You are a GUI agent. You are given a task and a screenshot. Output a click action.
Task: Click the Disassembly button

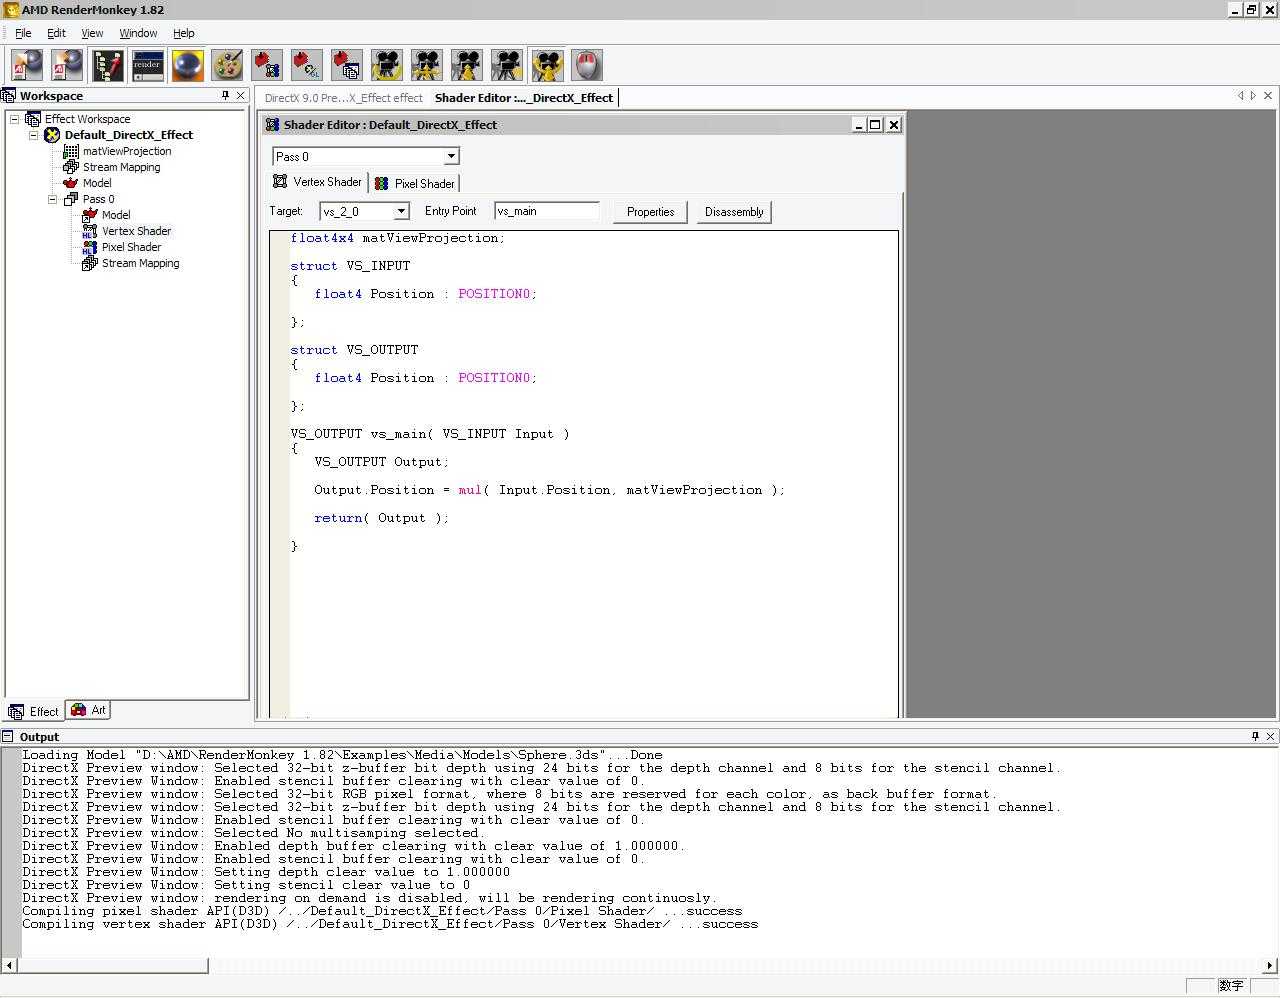tap(734, 212)
